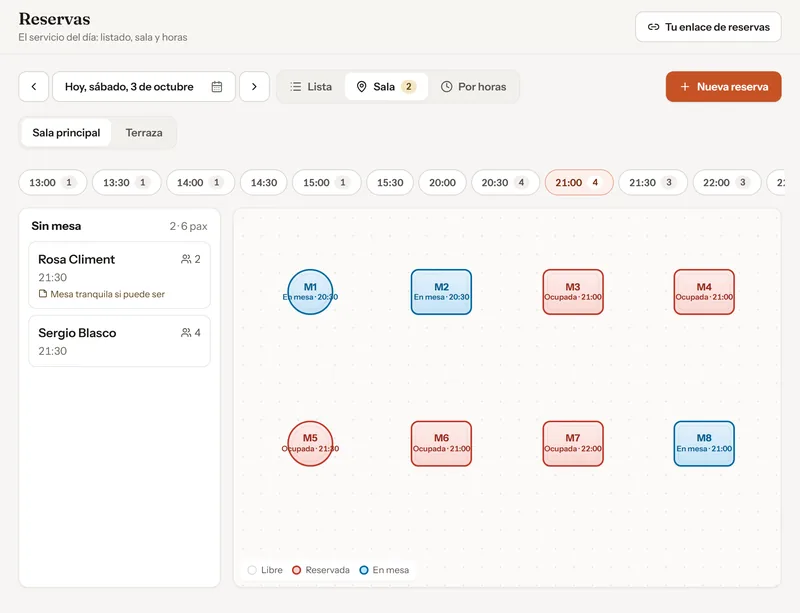800x613 pixels.
Task: Switch to Lista view
Action: (311, 87)
